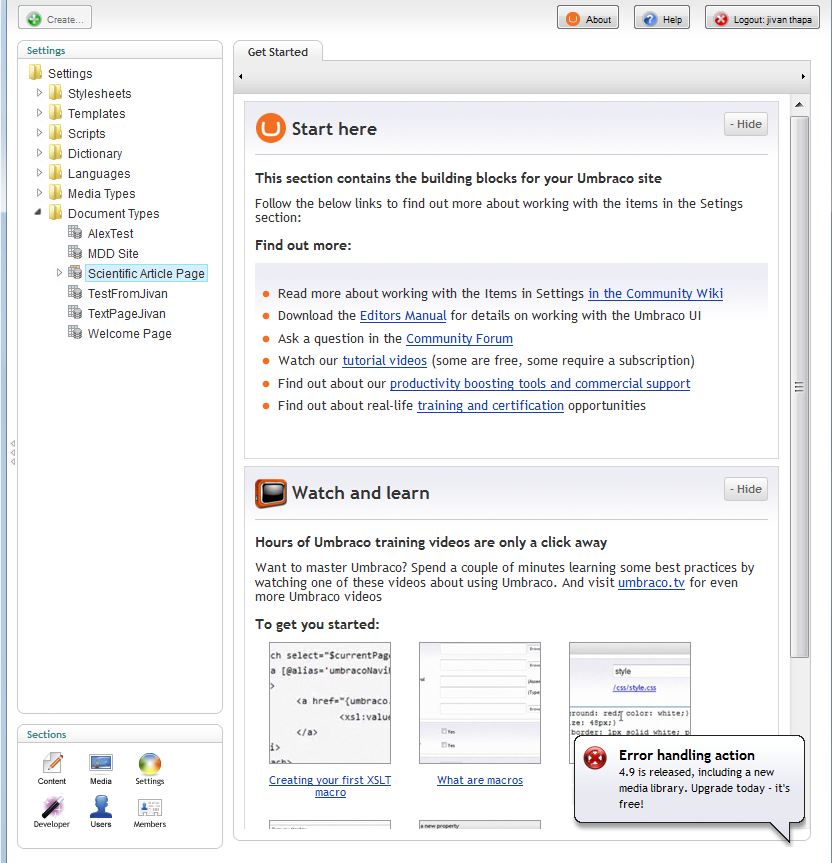Click the tab strip right arrow
The image size is (832, 863).
pyautogui.click(x=803, y=77)
